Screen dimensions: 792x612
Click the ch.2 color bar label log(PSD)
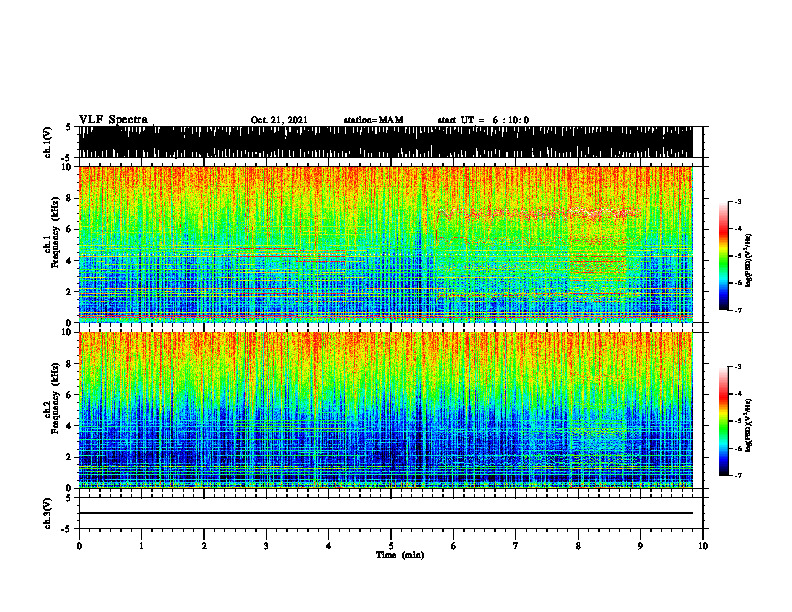coord(748,426)
